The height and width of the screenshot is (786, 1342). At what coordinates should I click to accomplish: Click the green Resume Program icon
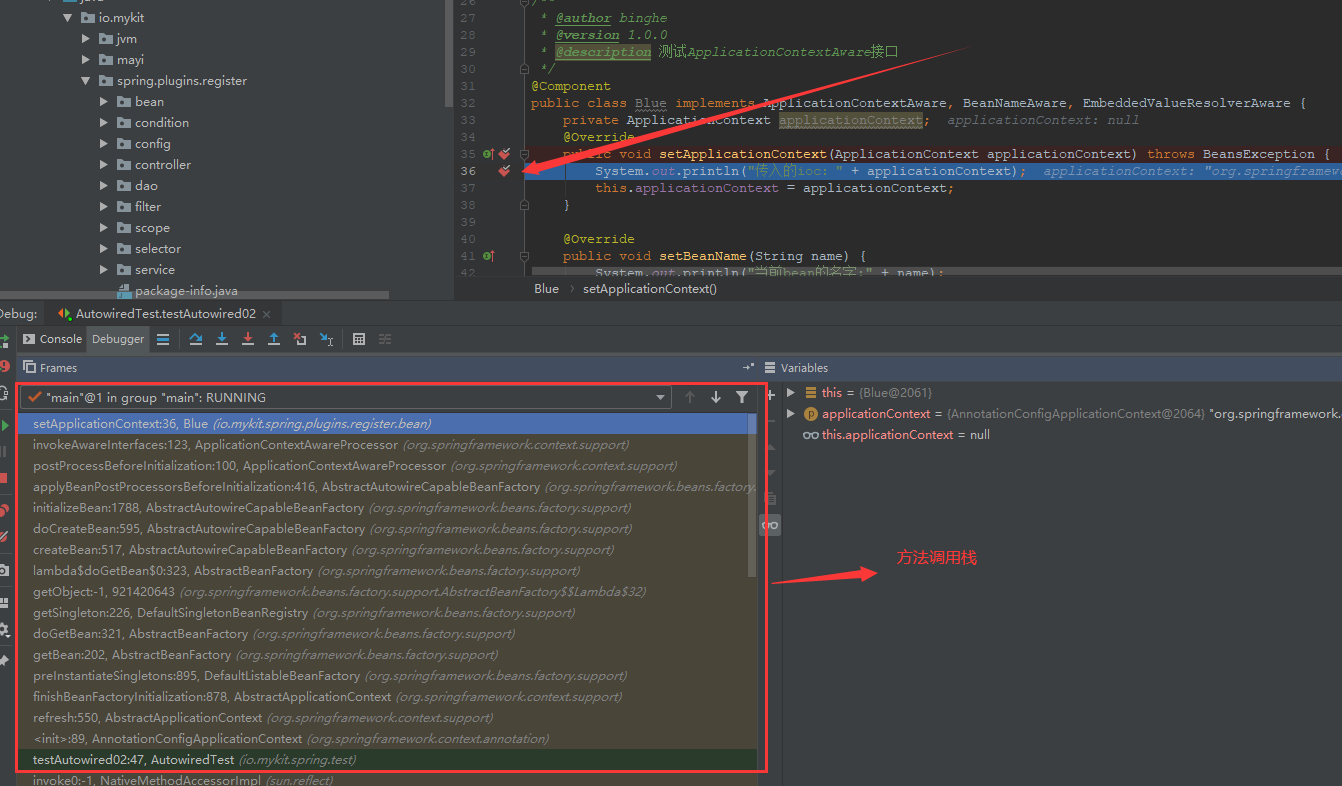click(x=5, y=425)
